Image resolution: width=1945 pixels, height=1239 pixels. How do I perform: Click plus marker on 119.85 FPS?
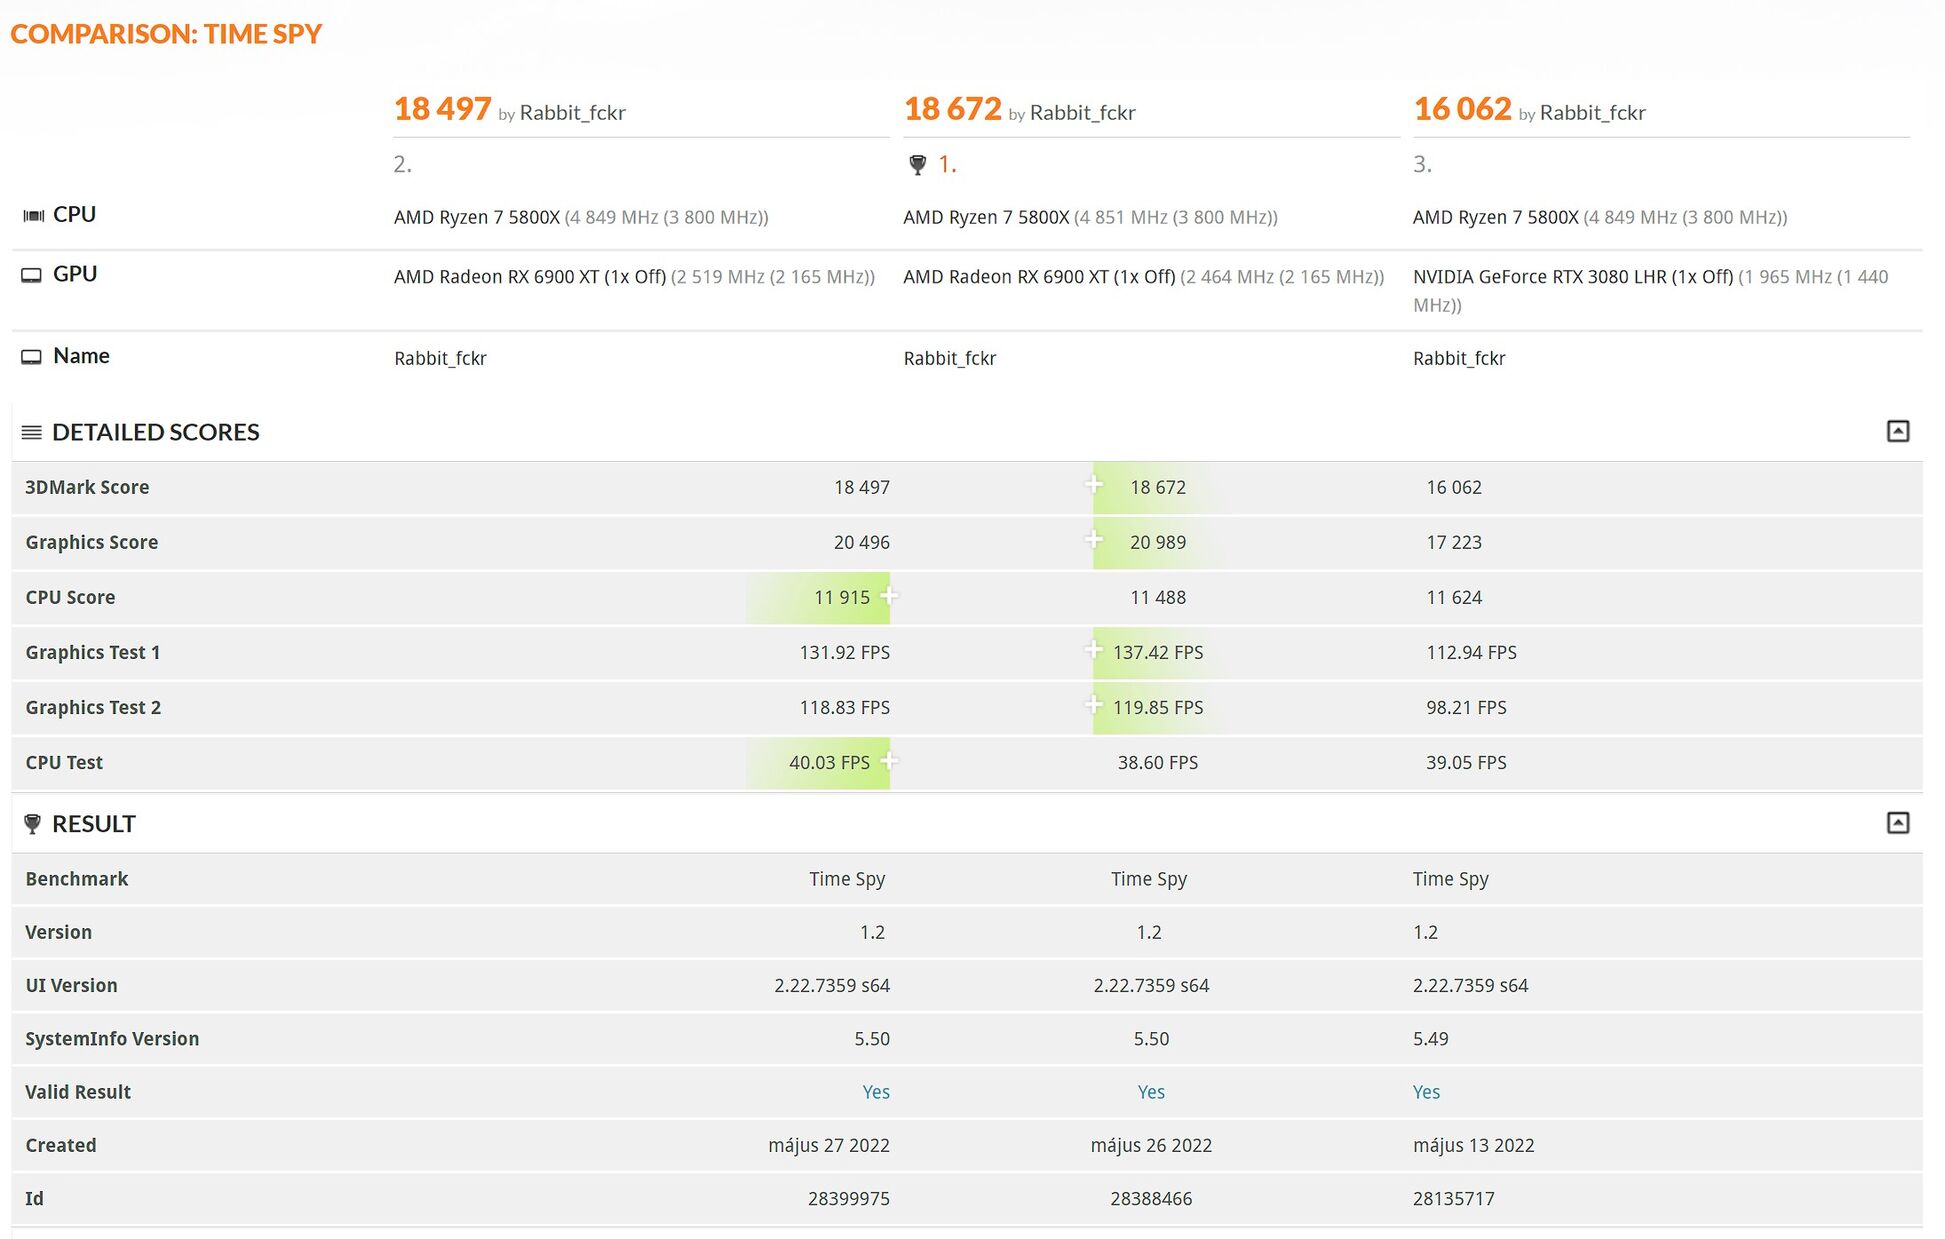click(1094, 705)
